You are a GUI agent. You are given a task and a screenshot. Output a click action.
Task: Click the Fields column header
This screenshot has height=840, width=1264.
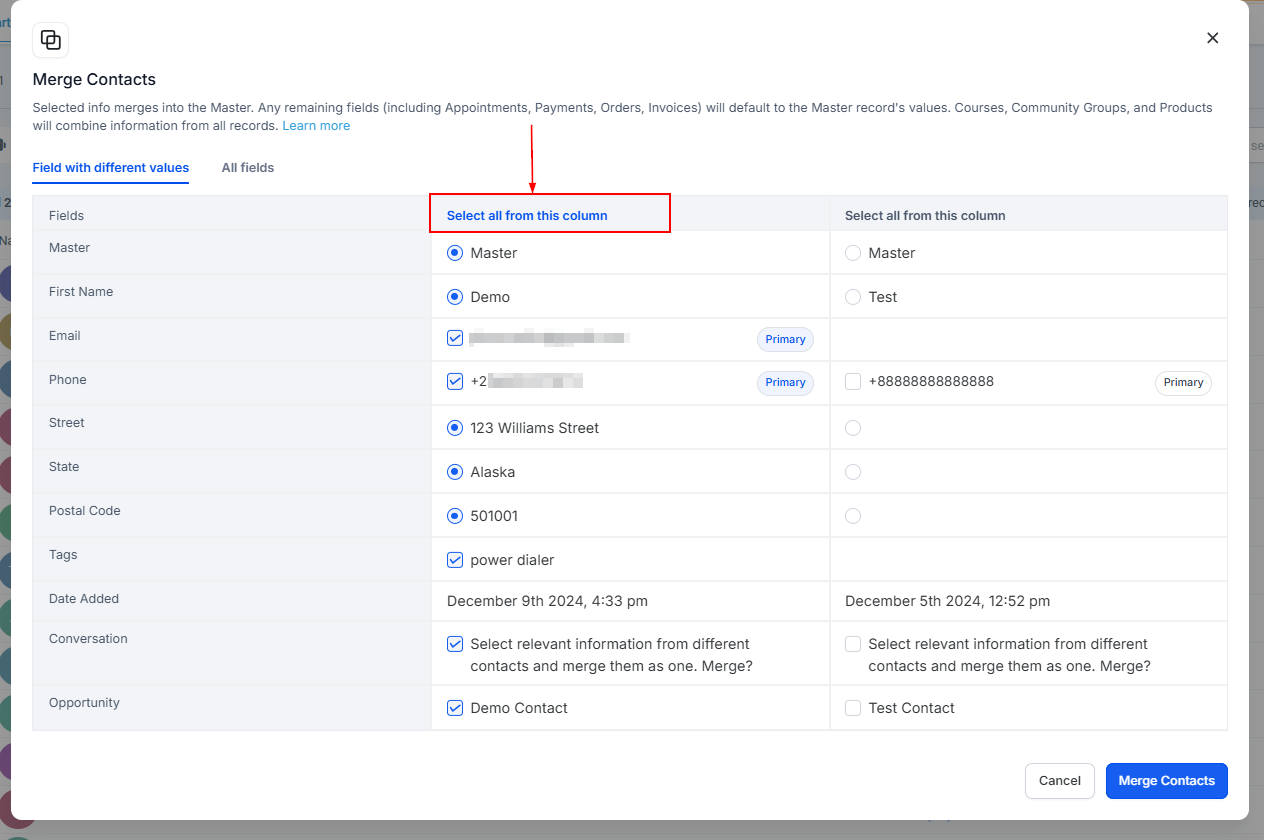66,216
